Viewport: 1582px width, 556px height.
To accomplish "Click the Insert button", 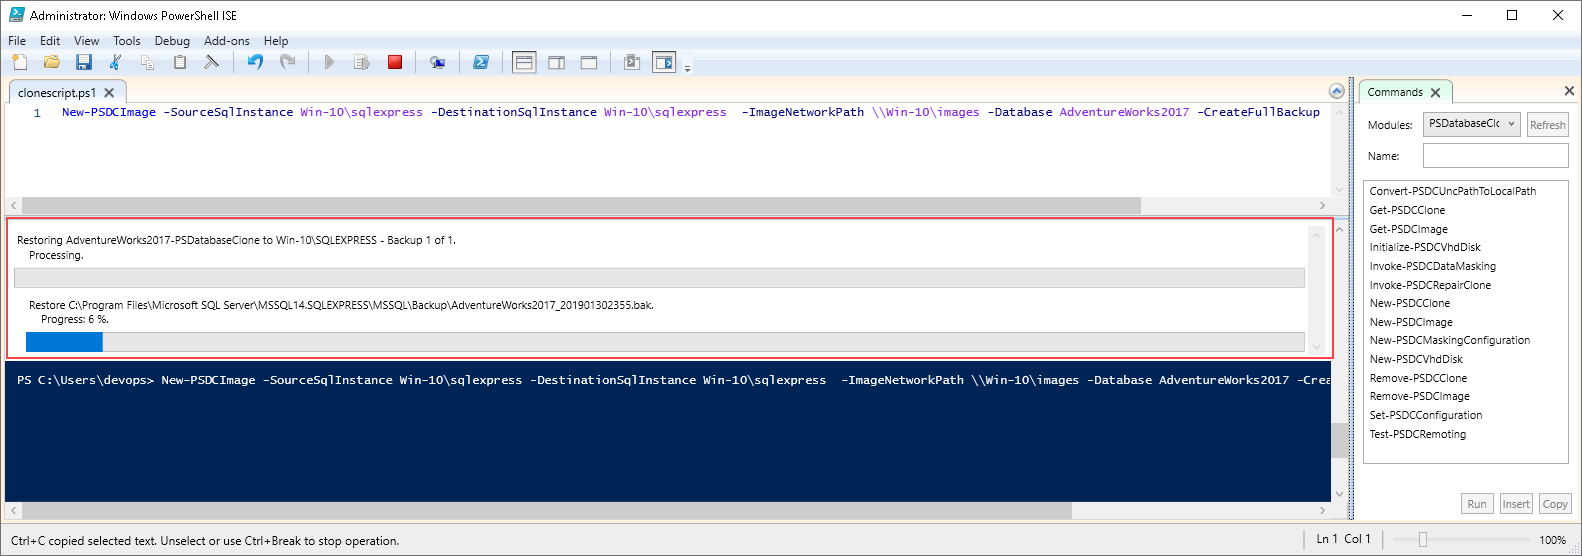I will [1516, 504].
